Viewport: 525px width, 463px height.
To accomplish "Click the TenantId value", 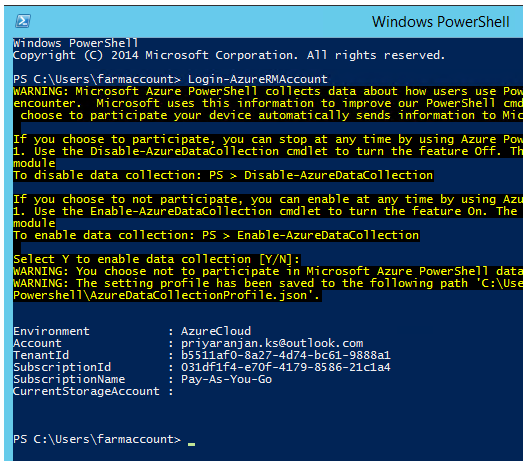I will pos(286,355).
